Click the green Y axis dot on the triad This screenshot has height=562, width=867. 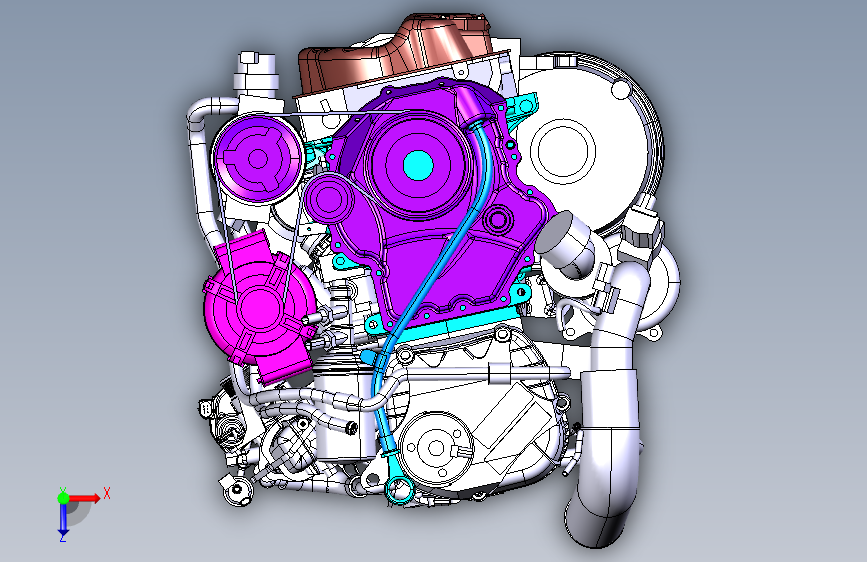pyautogui.click(x=63, y=497)
